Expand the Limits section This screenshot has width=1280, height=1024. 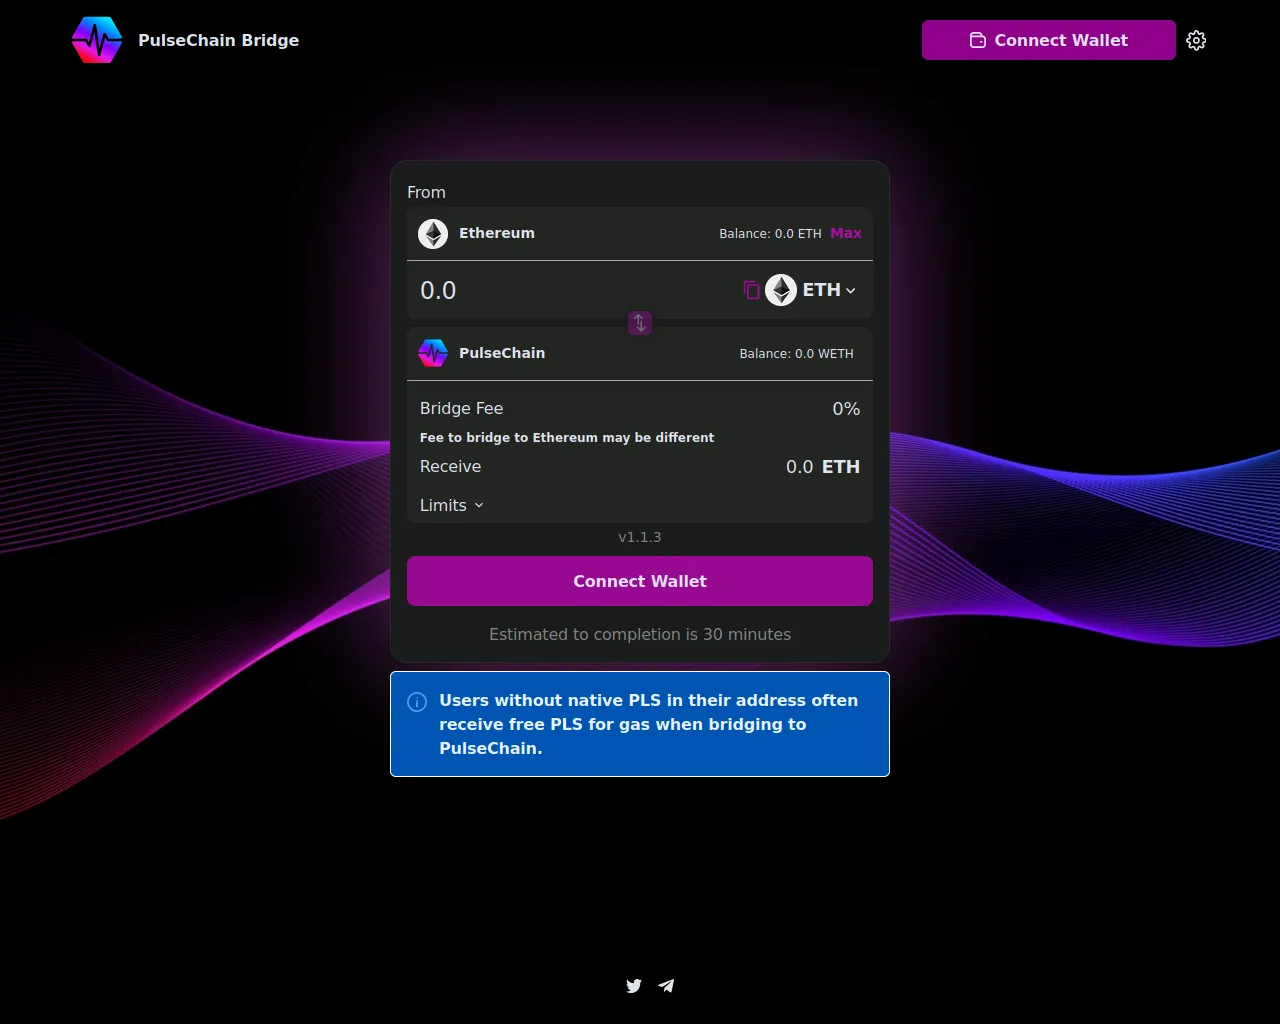(452, 506)
